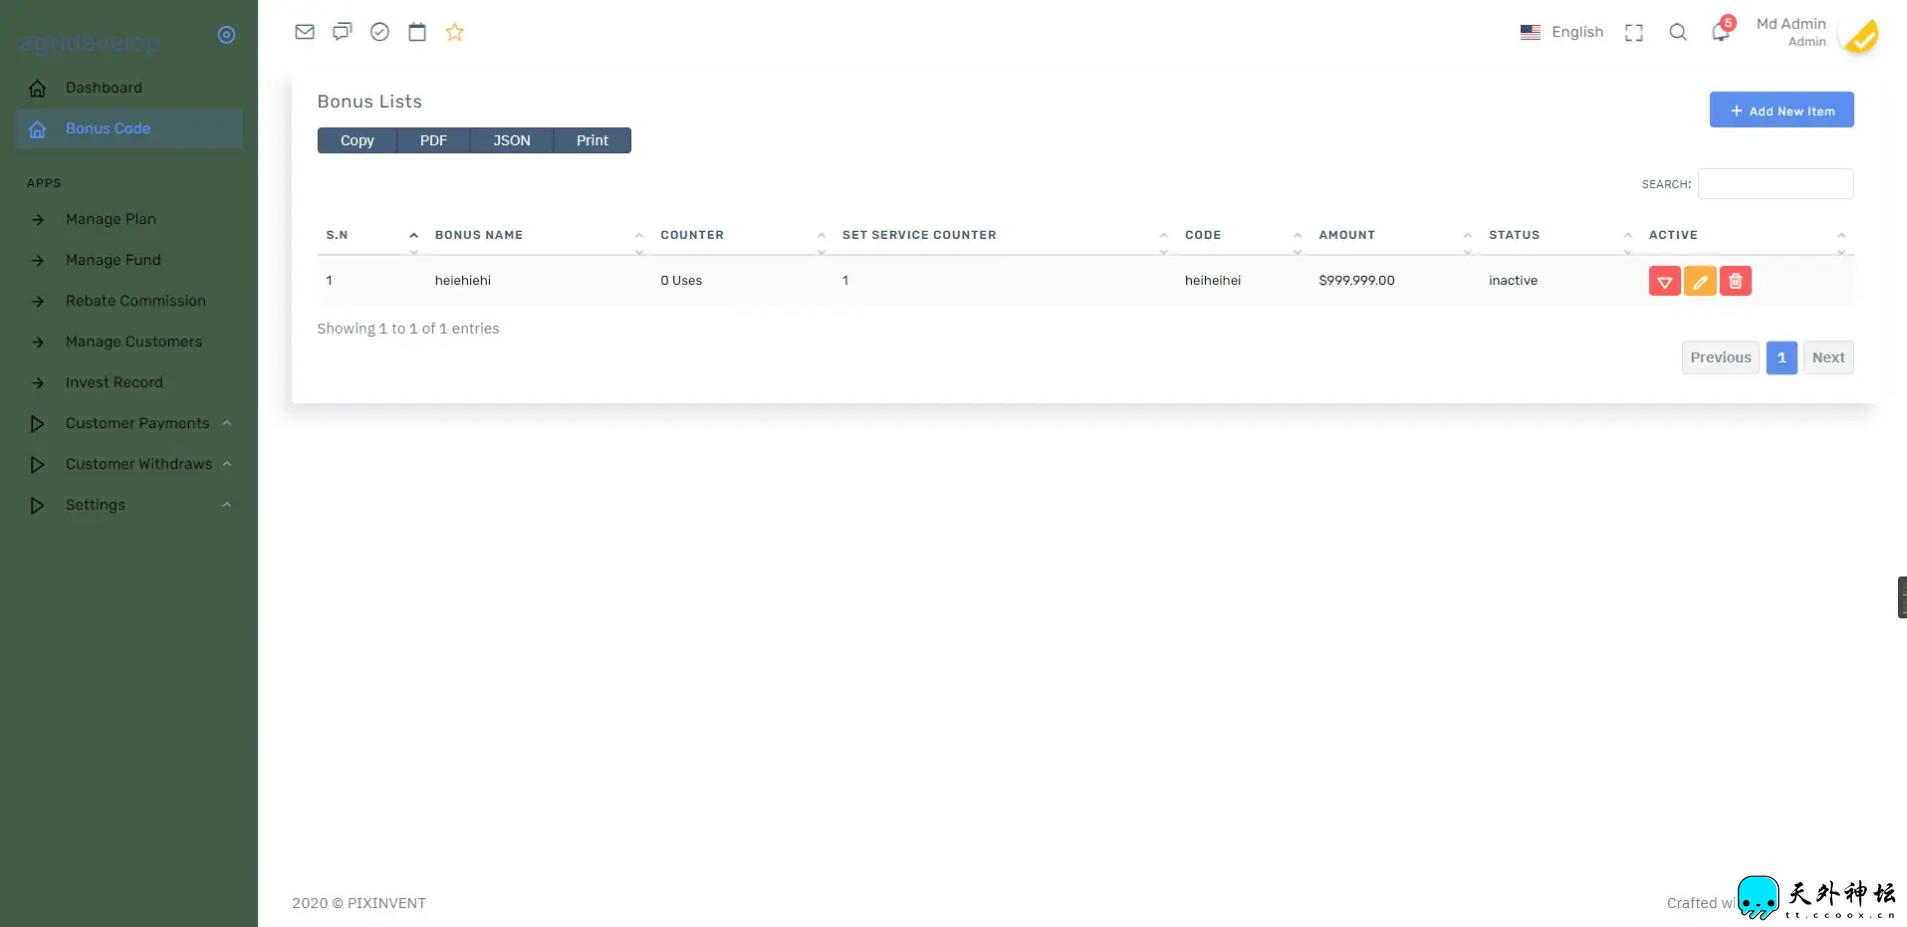Select page 1 in pagination

[x=1781, y=358]
